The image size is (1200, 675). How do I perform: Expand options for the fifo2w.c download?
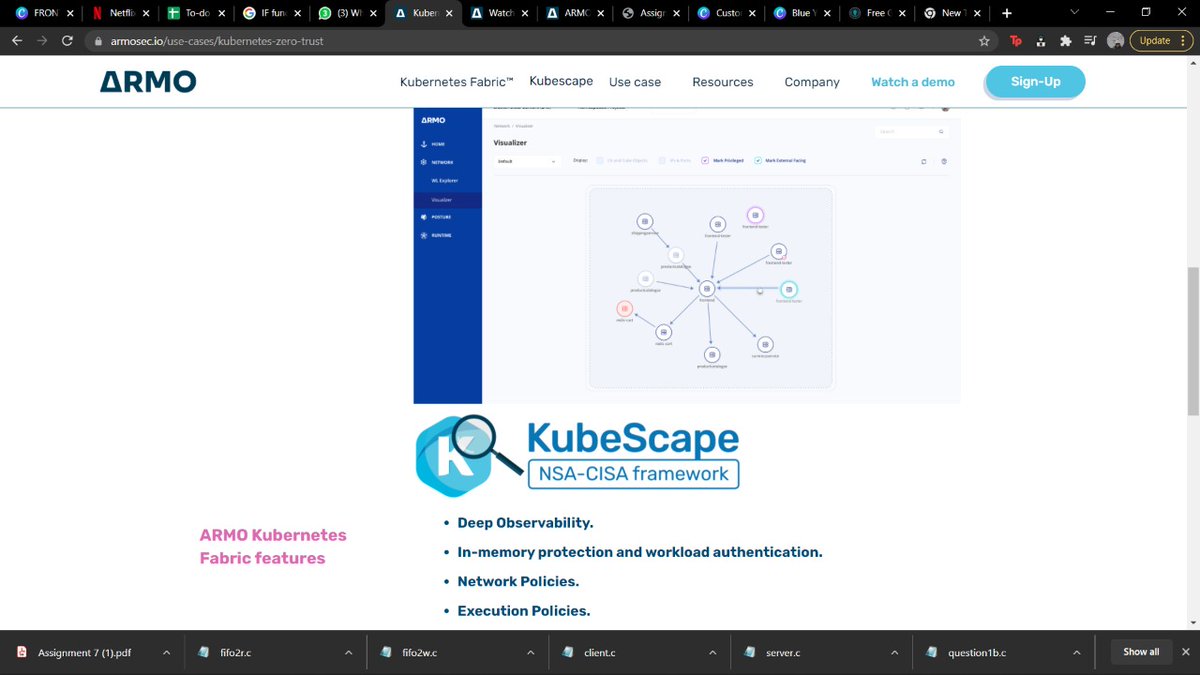point(530,652)
